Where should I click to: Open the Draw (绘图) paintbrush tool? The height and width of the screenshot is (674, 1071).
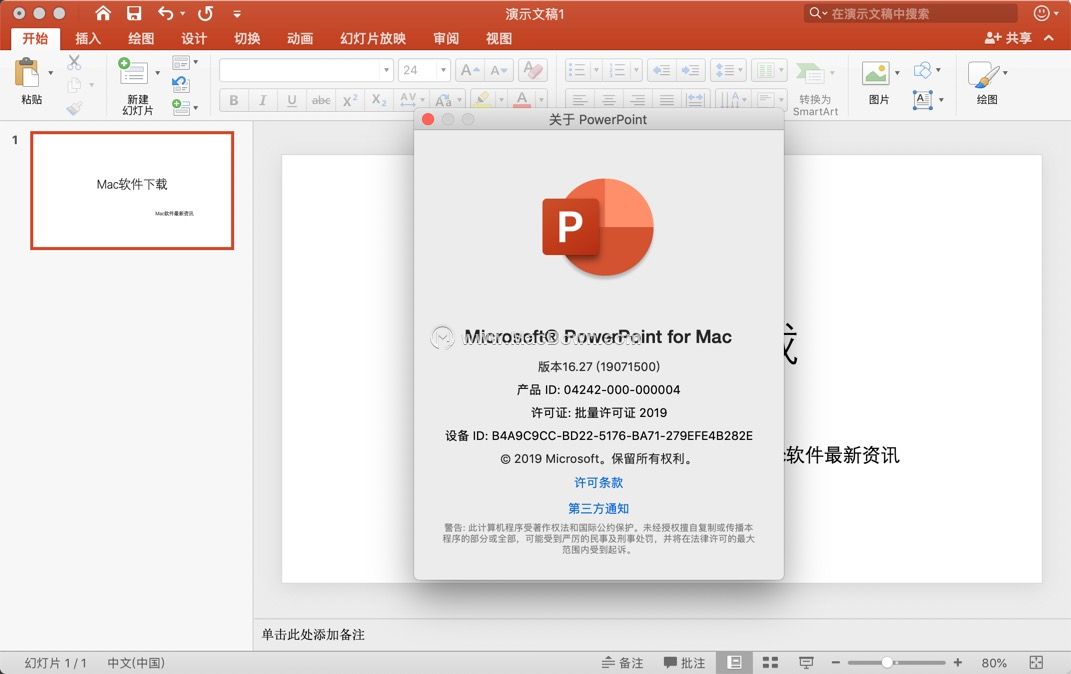tap(983, 74)
